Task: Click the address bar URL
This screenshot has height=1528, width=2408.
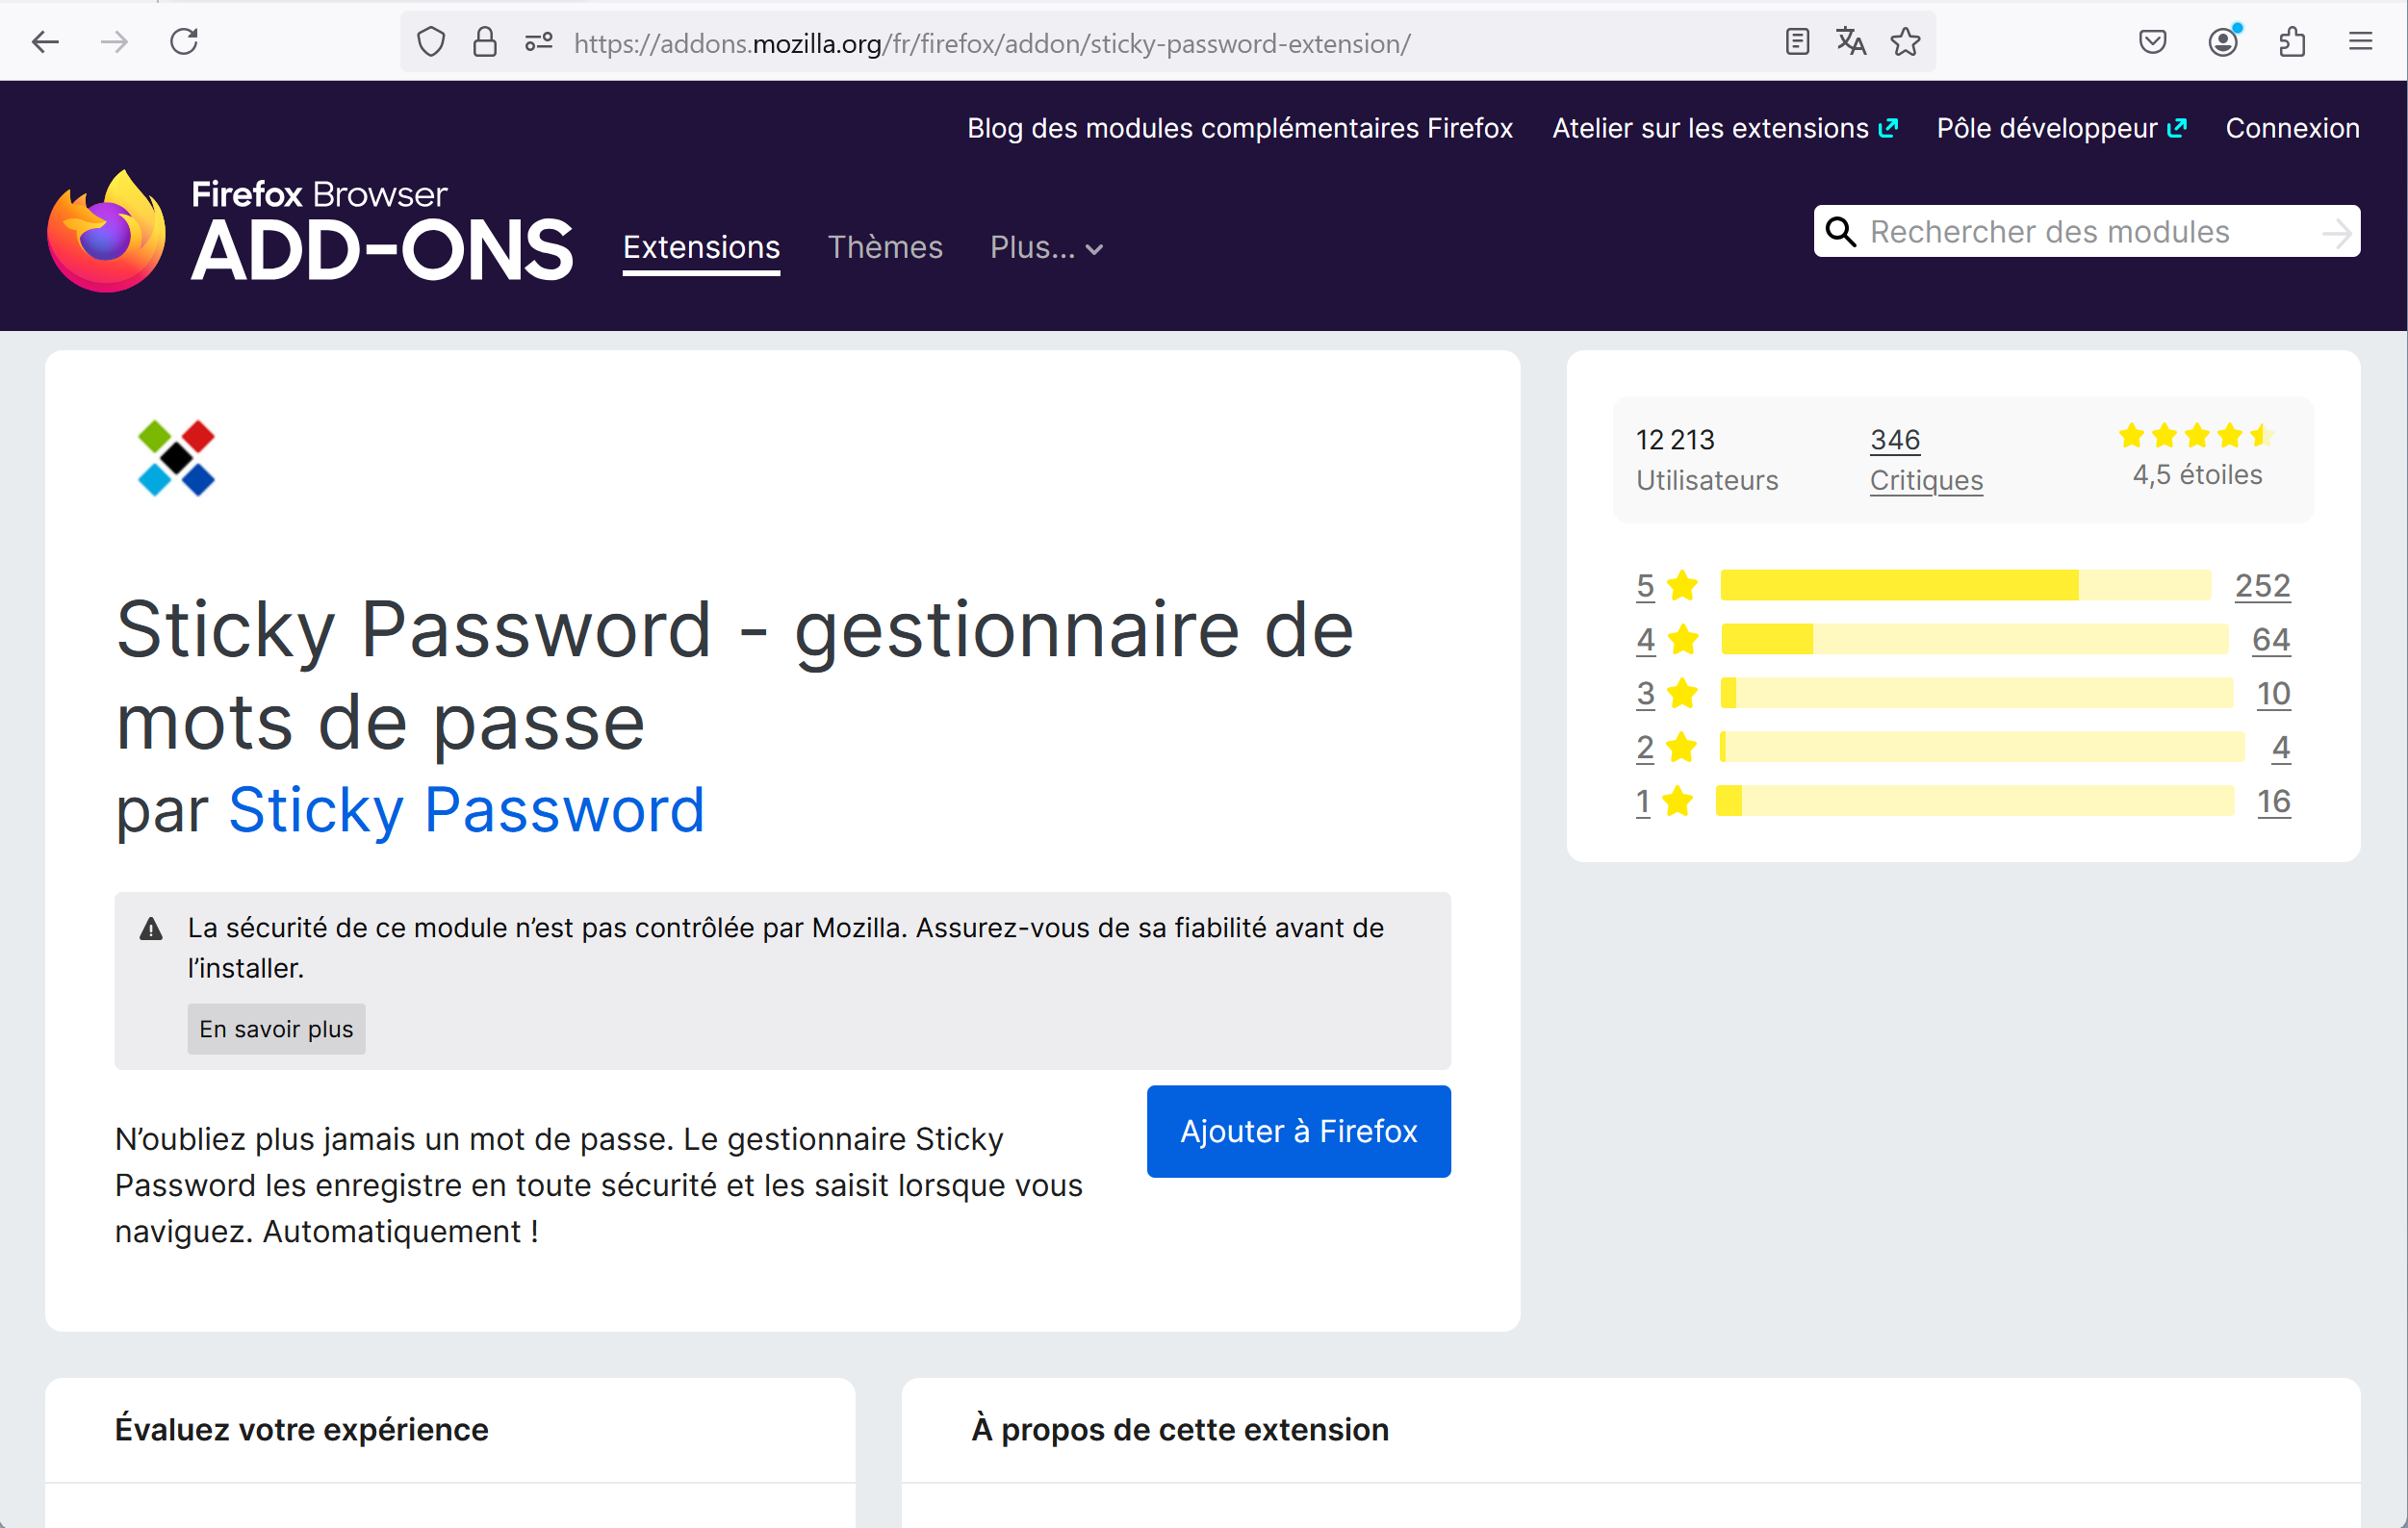Action: (992, 43)
